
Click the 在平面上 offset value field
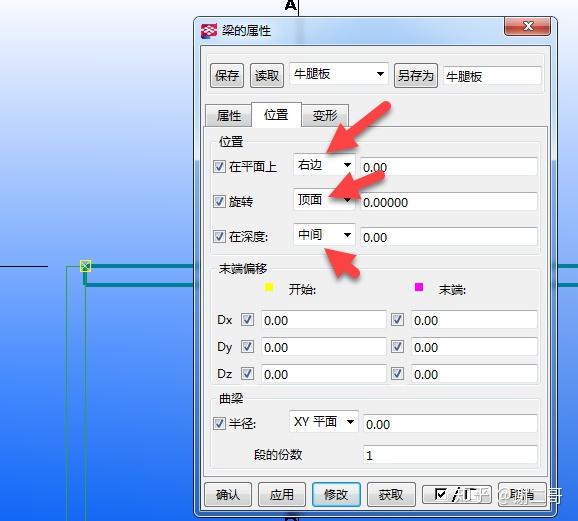click(x=449, y=167)
